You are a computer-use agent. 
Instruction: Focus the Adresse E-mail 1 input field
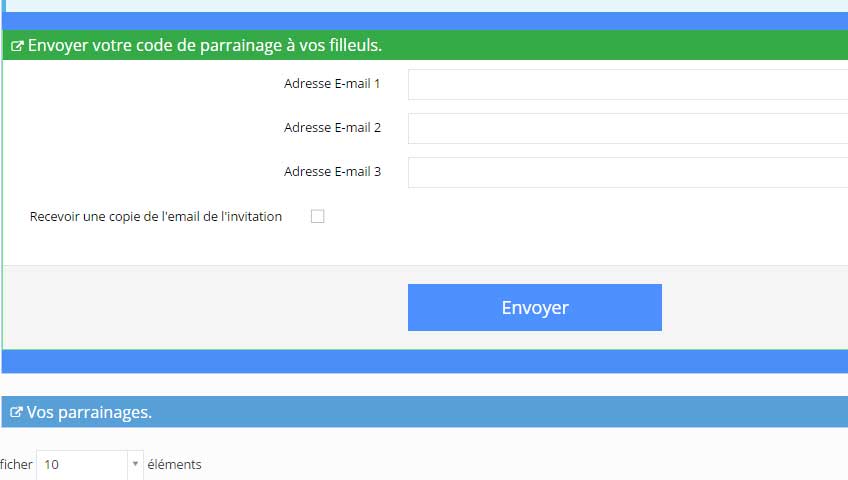click(x=628, y=84)
